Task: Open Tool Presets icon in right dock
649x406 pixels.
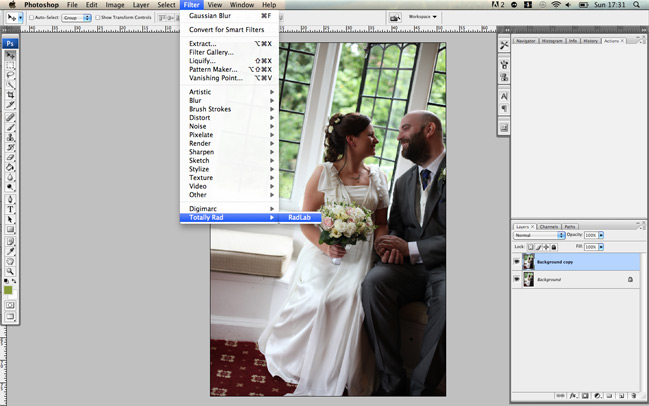Action: (504, 45)
